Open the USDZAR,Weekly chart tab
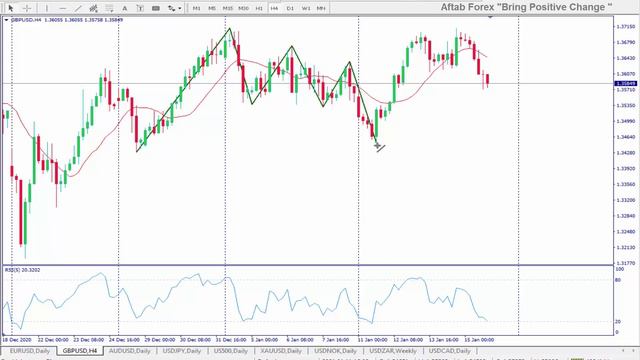The image size is (640, 360). (393, 351)
